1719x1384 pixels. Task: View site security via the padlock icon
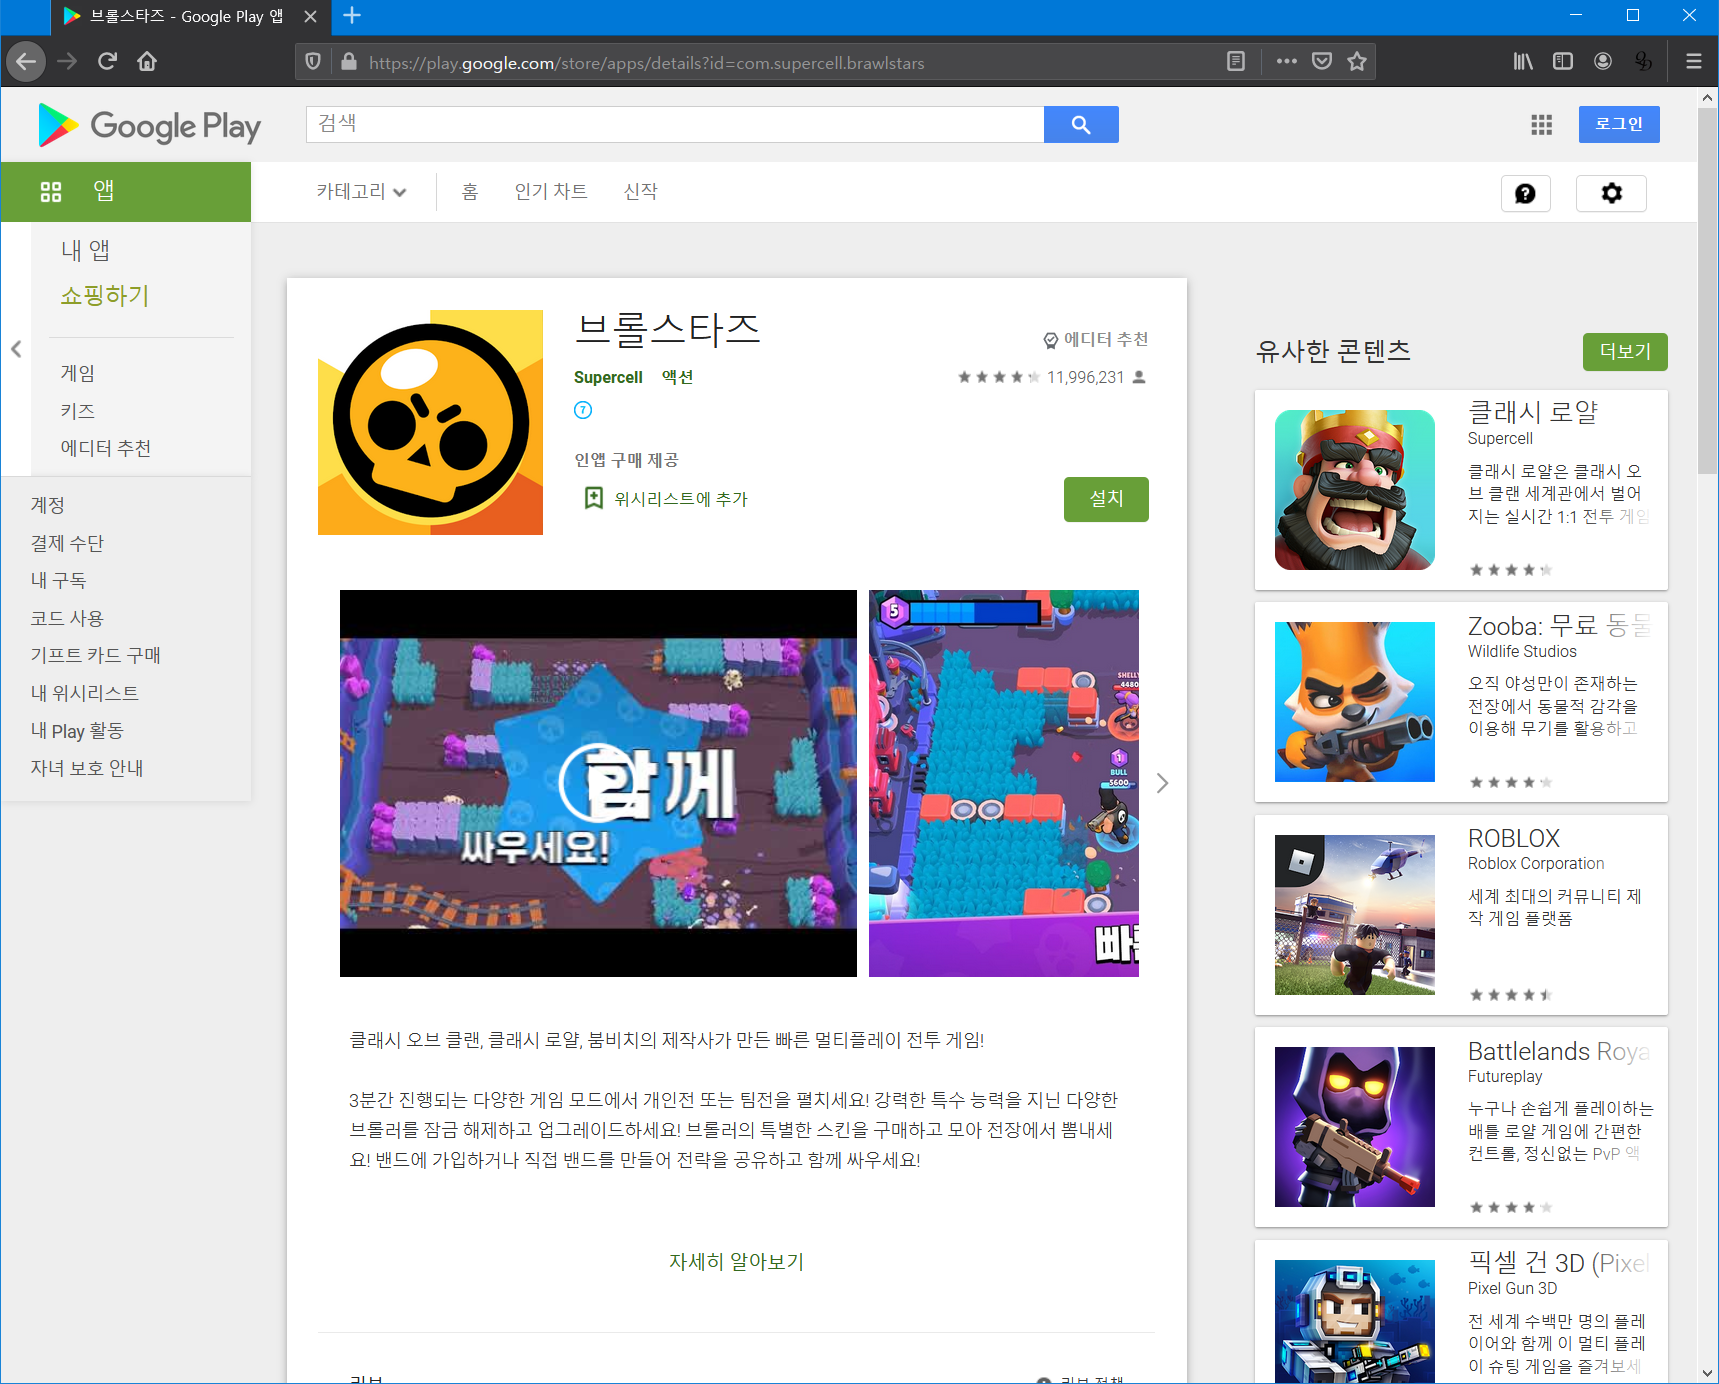tap(348, 62)
